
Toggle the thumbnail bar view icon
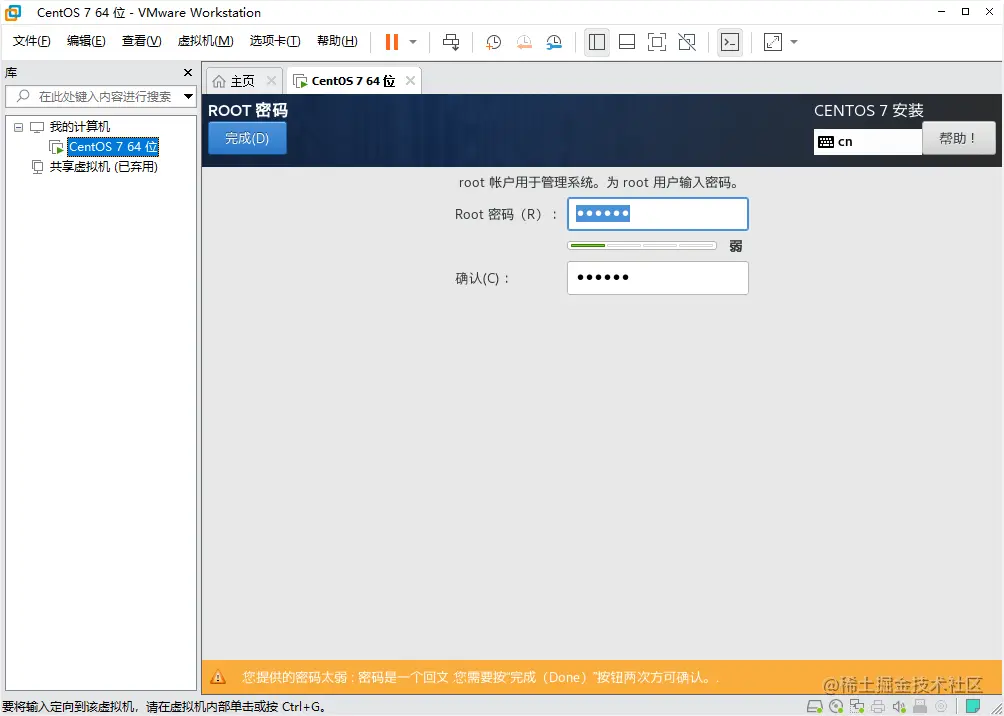(627, 42)
